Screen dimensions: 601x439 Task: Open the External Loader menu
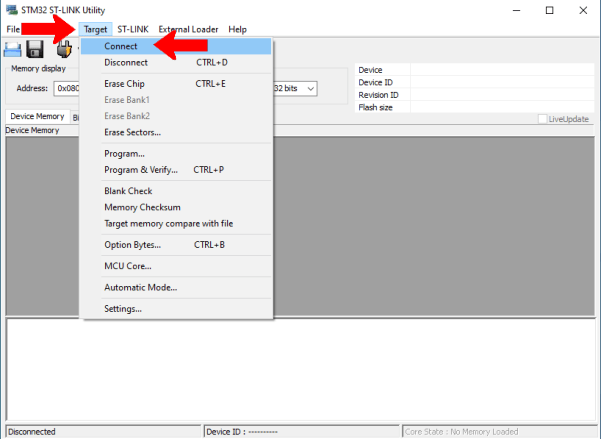(x=188, y=29)
